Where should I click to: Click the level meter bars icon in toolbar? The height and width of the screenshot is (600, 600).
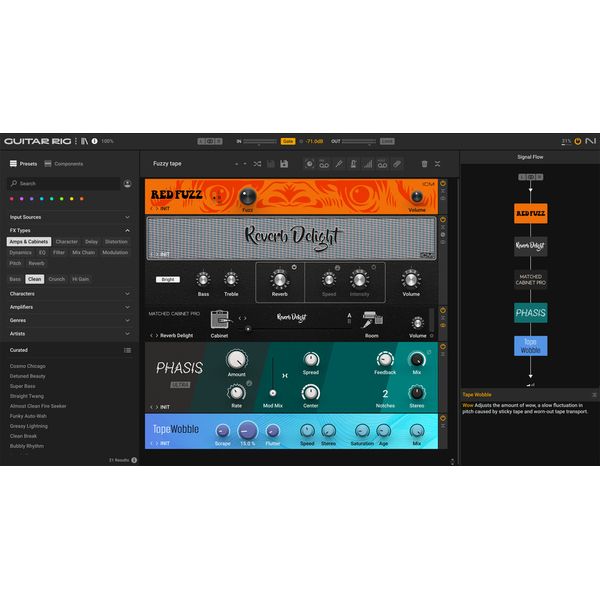pyautogui.click(x=368, y=164)
